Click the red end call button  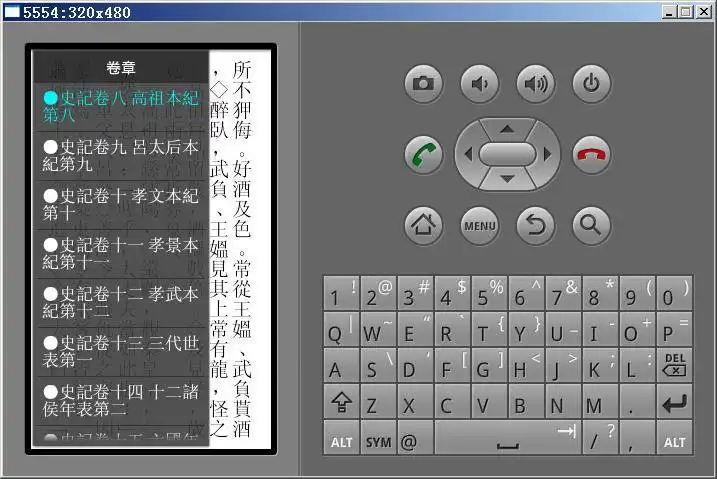(591, 154)
